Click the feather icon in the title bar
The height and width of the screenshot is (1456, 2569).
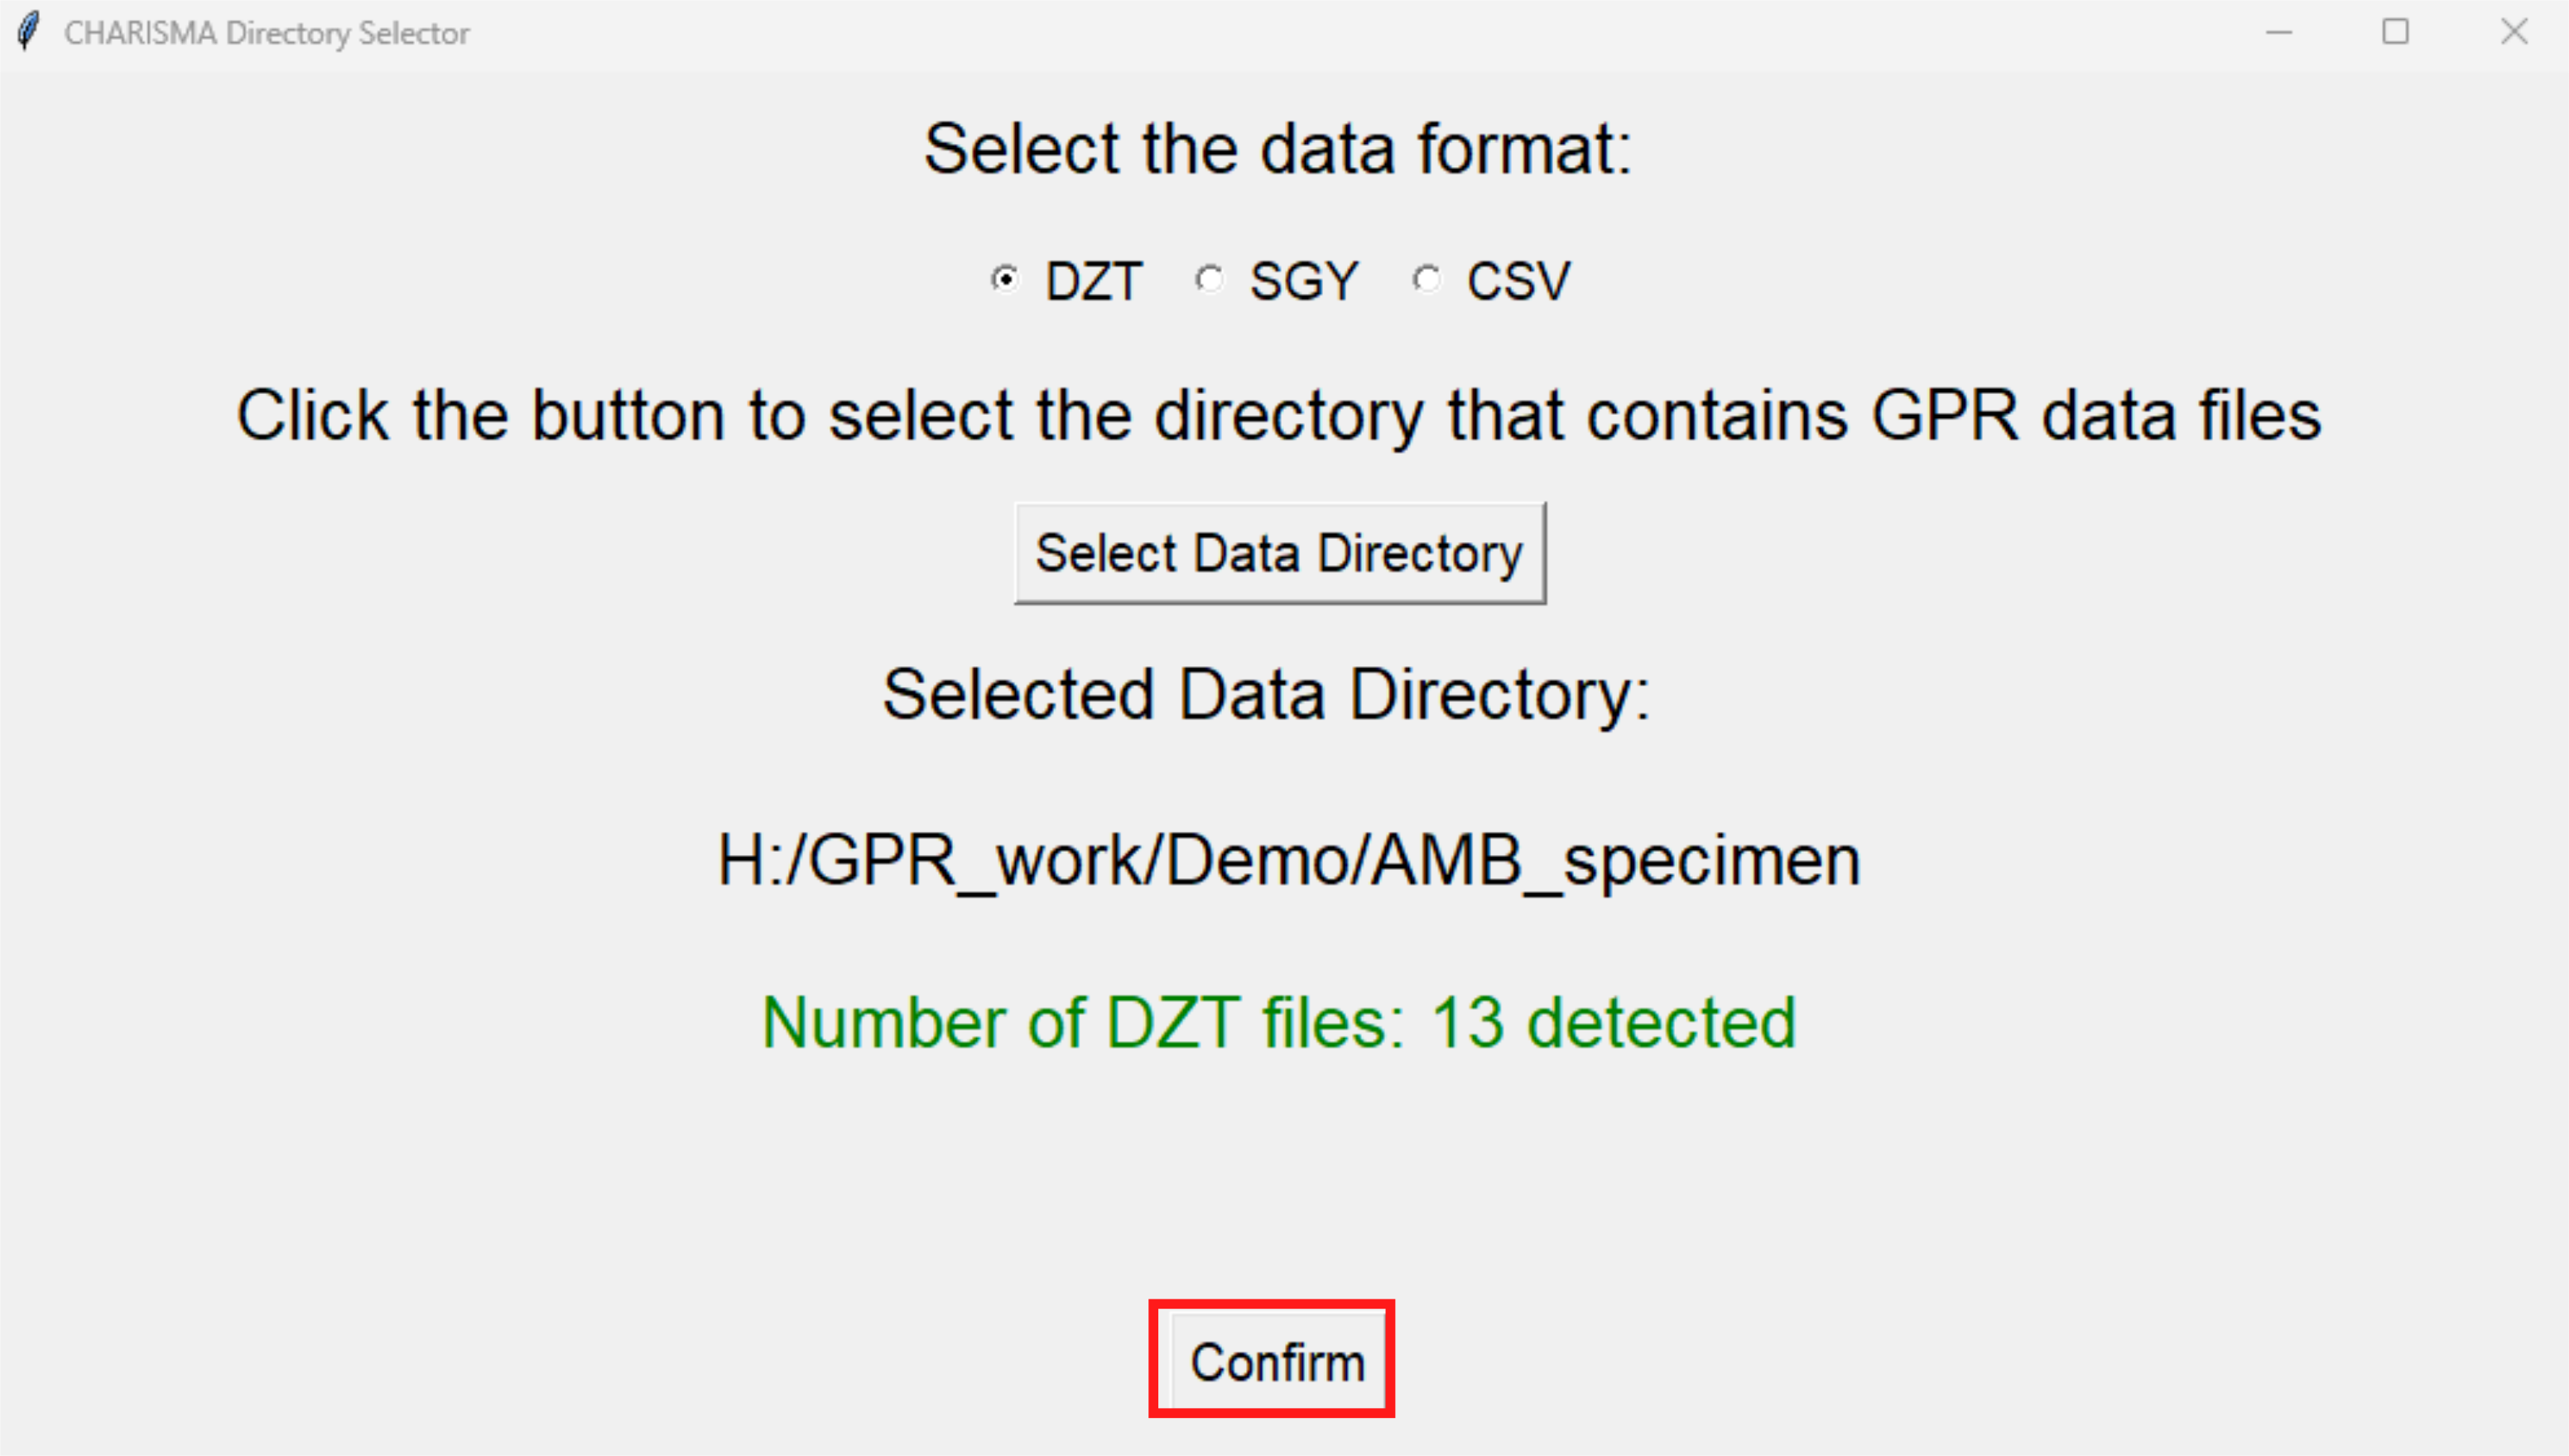point(29,31)
